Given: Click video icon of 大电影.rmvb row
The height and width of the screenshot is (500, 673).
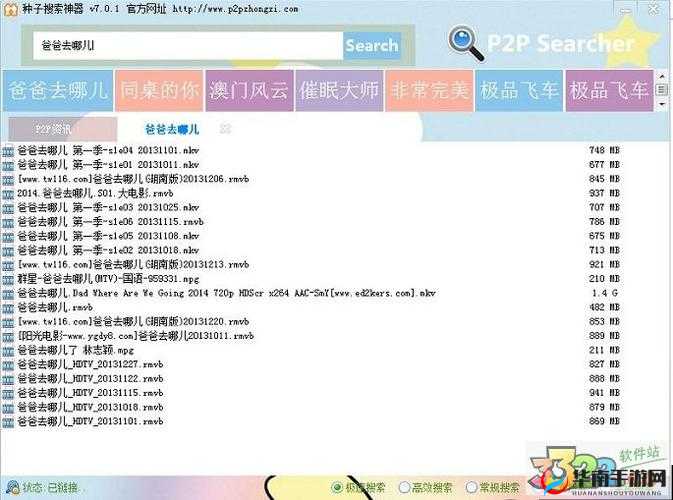Looking at the screenshot, I should [8, 194].
